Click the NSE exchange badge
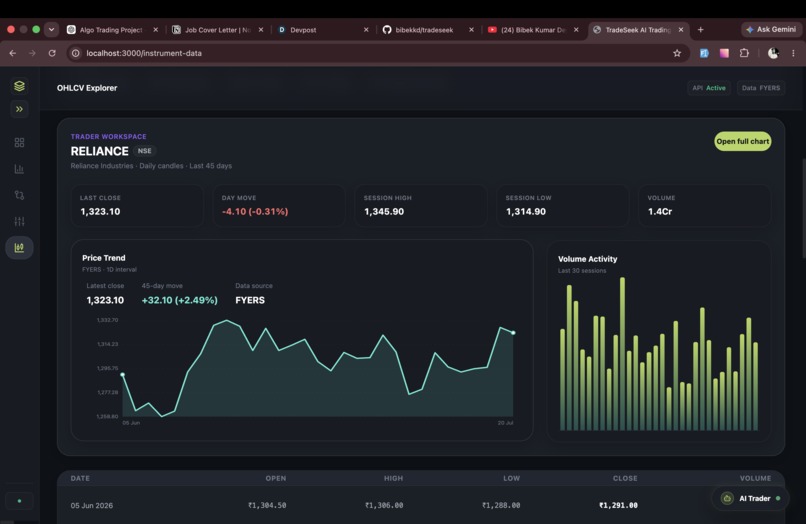806x524 pixels. click(x=144, y=151)
